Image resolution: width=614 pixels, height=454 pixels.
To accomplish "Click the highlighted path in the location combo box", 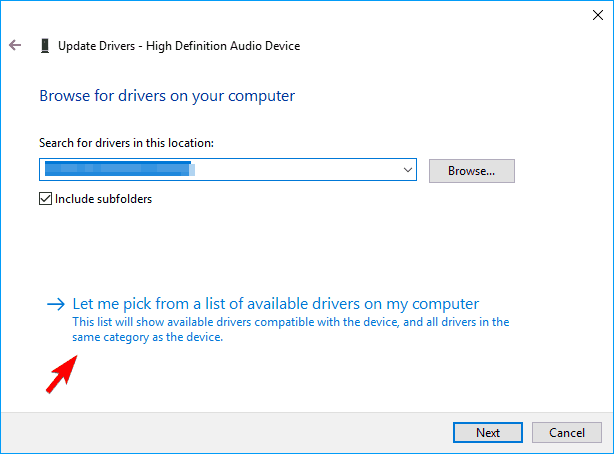I will click(x=118, y=171).
